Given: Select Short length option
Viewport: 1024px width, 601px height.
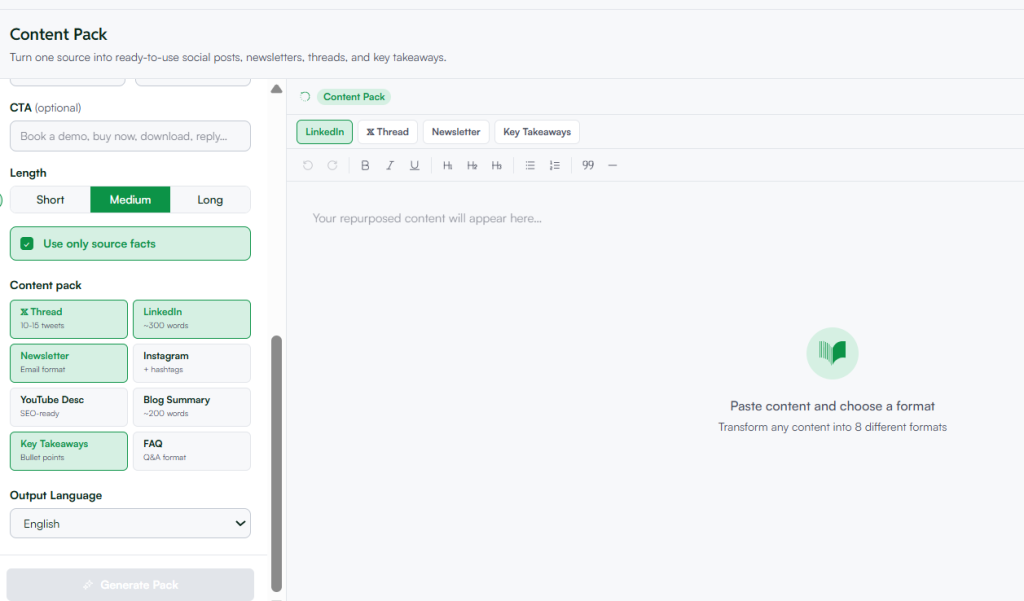Looking at the screenshot, I should tap(50, 200).
